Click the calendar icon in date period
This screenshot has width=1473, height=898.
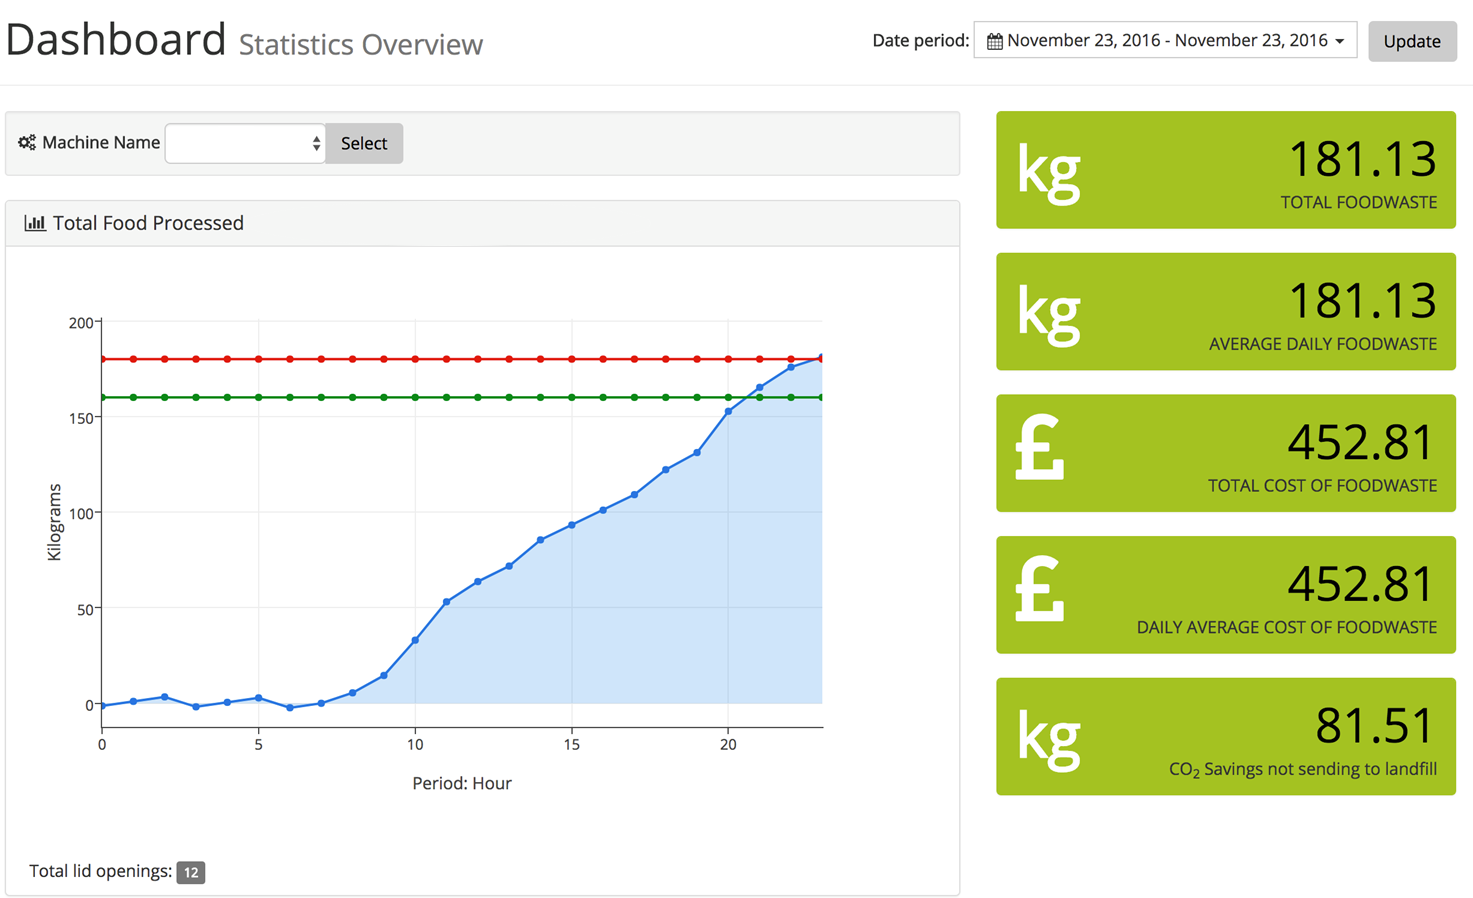994,42
